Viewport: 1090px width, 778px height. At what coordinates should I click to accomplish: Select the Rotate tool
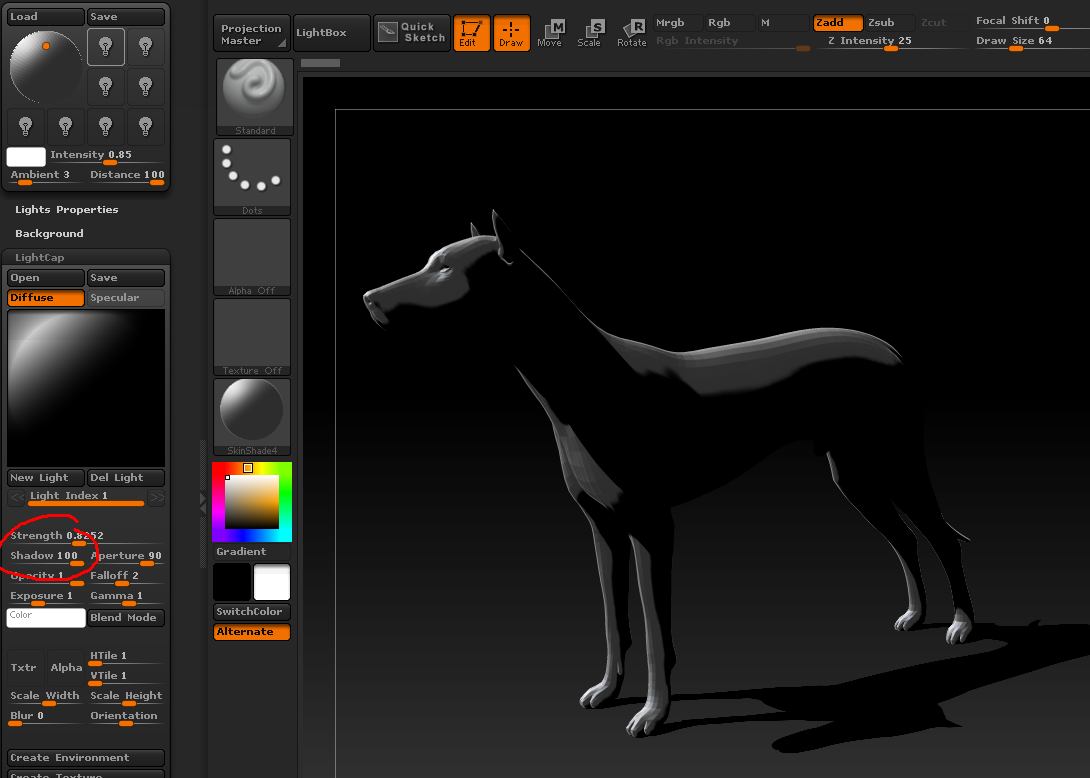631,33
